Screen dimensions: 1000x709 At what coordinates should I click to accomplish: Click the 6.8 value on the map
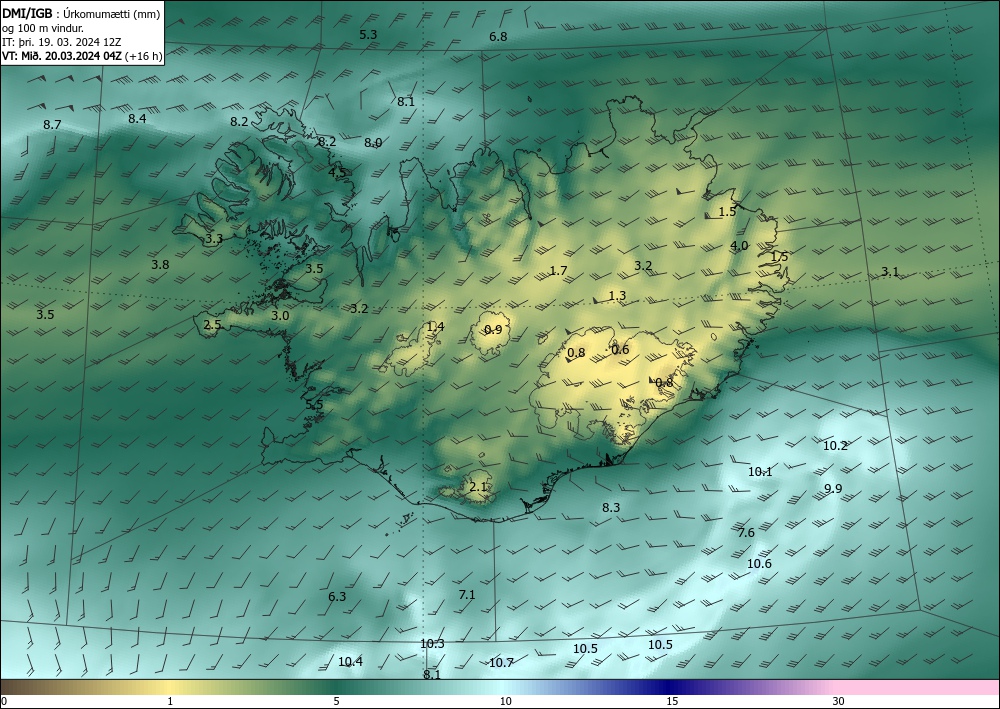click(498, 37)
